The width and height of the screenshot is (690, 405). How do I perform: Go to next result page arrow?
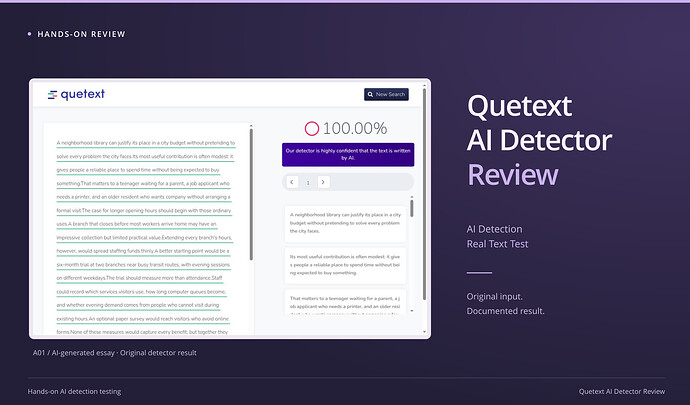coord(323,182)
